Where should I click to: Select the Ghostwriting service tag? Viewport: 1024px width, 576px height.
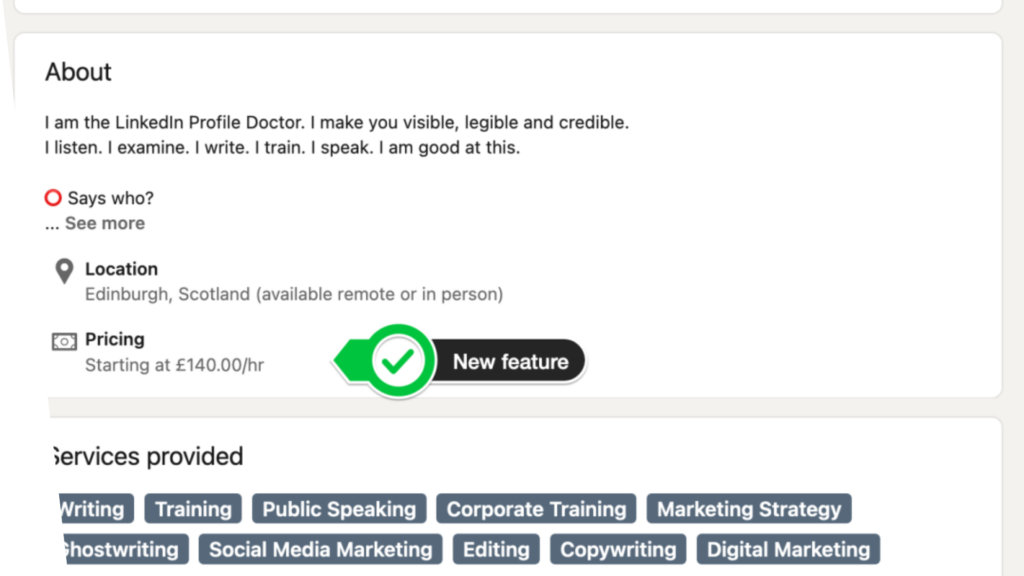[x=125, y=549]
